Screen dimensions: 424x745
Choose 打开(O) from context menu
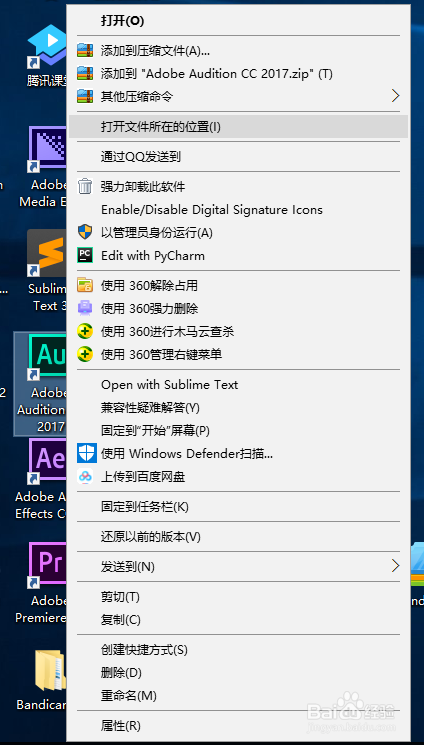pyautogui.click(x=239, y=21)
